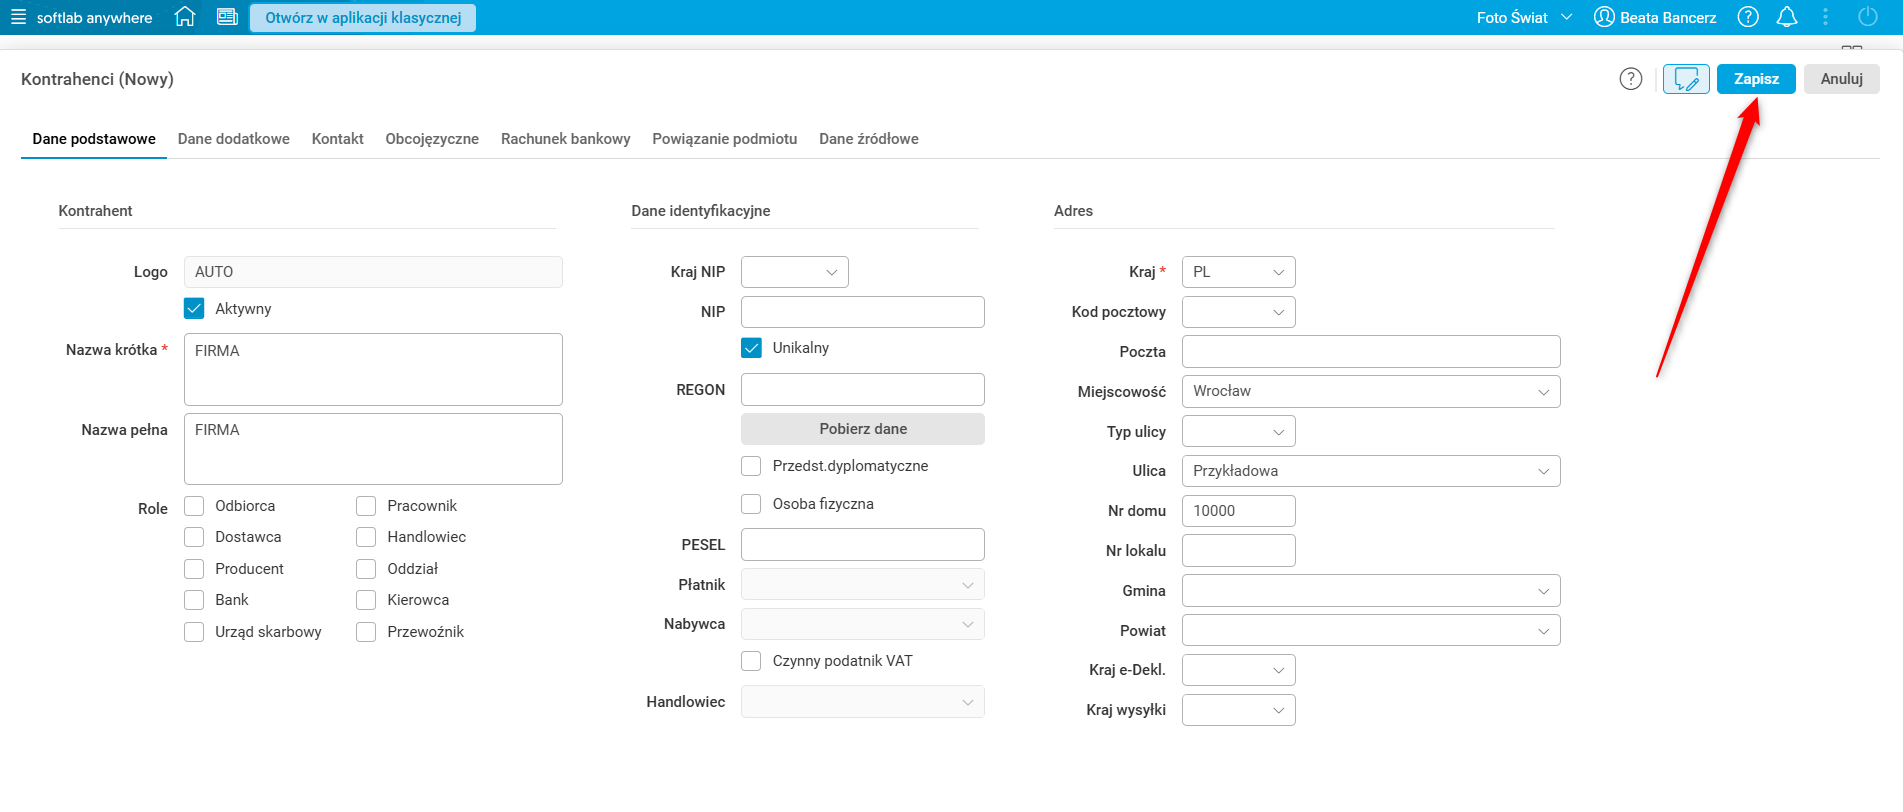Open the Powiązanie podmiotu tab
The image size is (1903, 812).
725,139
